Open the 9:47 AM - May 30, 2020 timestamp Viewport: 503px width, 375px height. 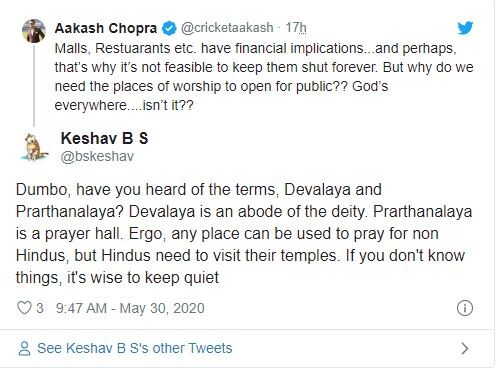pos(130,308)
